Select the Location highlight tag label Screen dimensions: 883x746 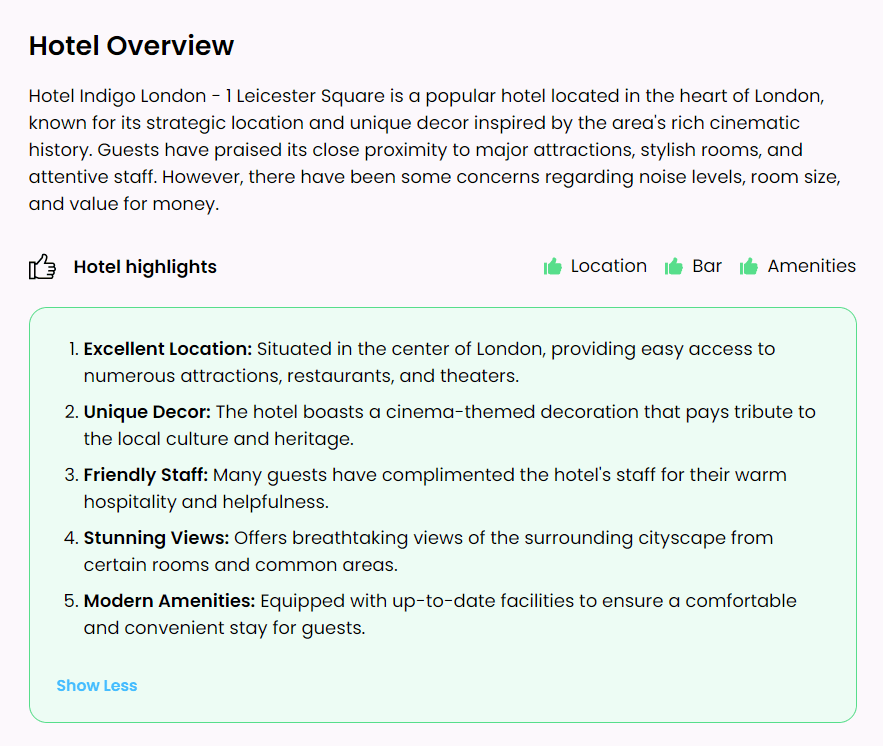pyautogui.click(x=608, y=266)
